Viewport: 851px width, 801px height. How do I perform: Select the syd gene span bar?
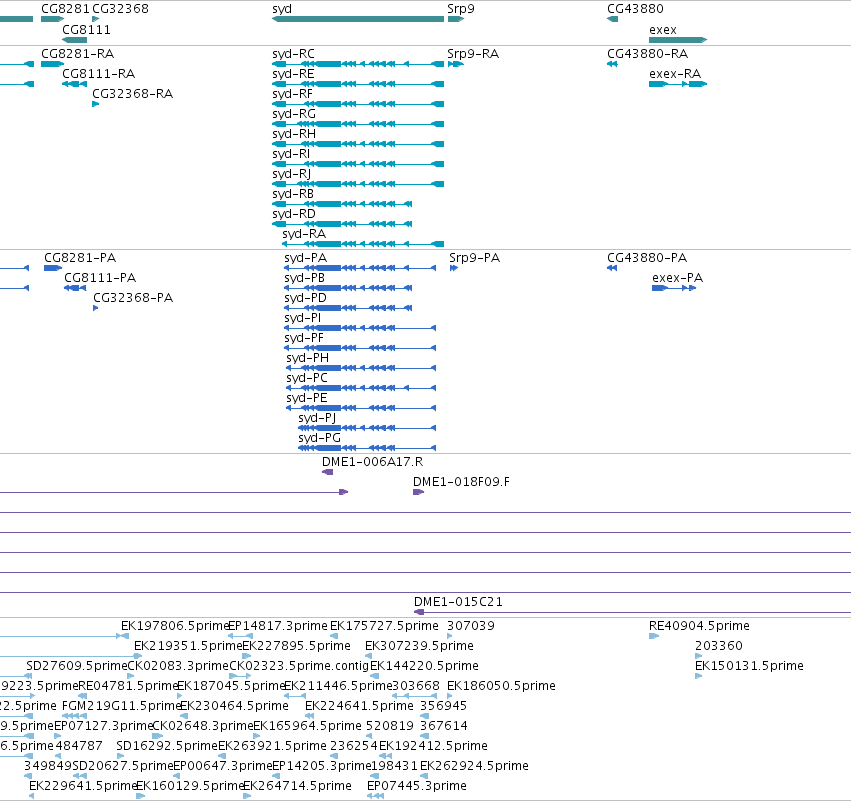pyautogui.click(x=358, y=19)
